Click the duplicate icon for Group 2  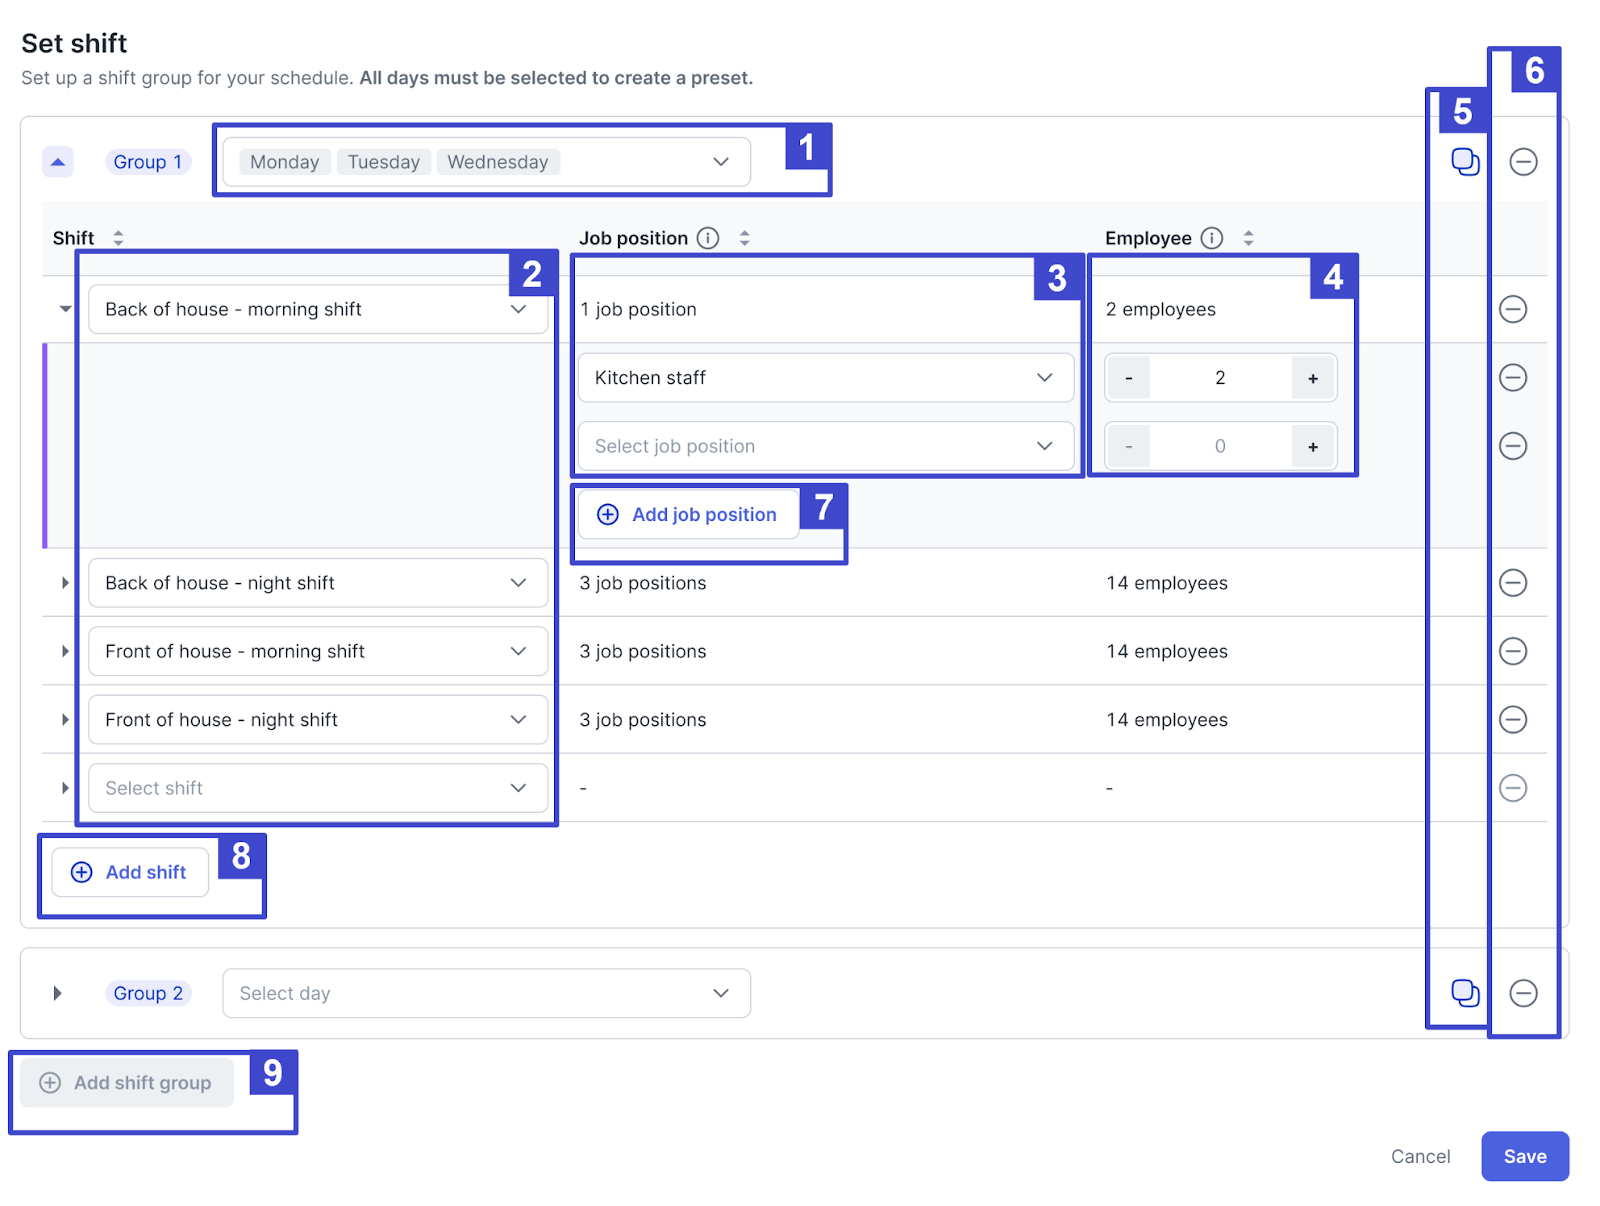click(x=1465, y=993)
